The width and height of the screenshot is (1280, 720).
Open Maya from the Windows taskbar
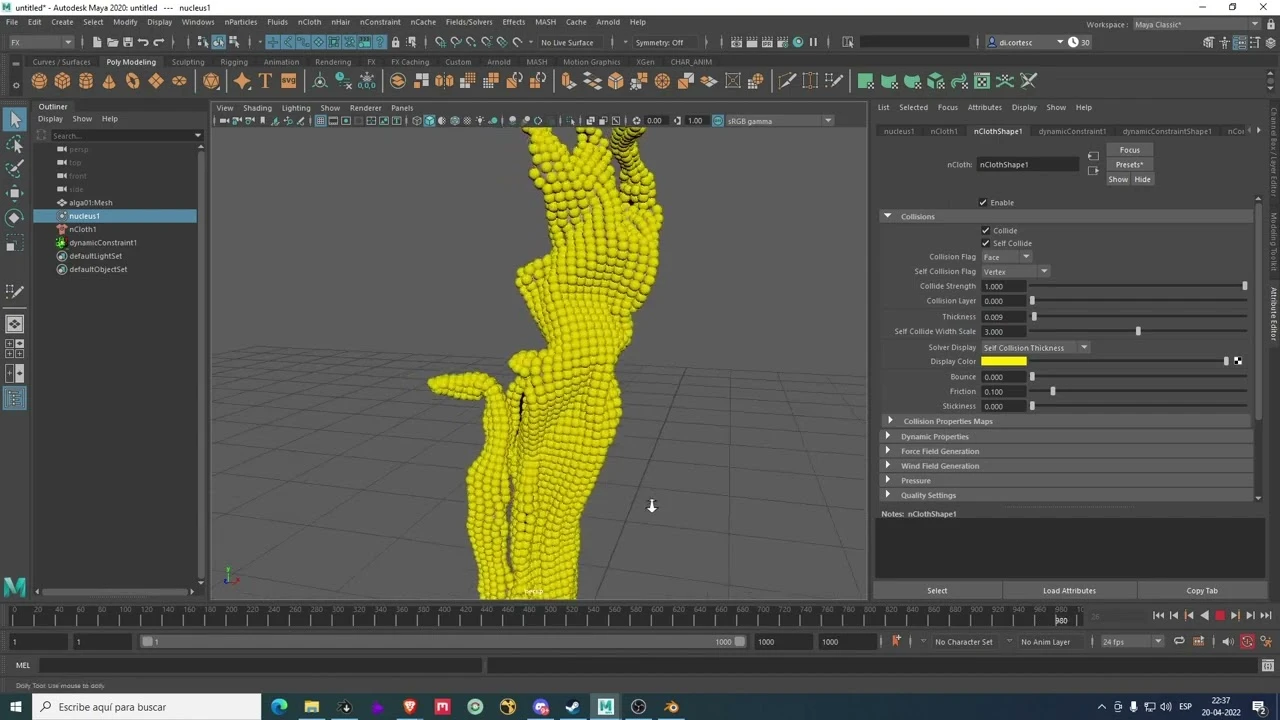605,707
